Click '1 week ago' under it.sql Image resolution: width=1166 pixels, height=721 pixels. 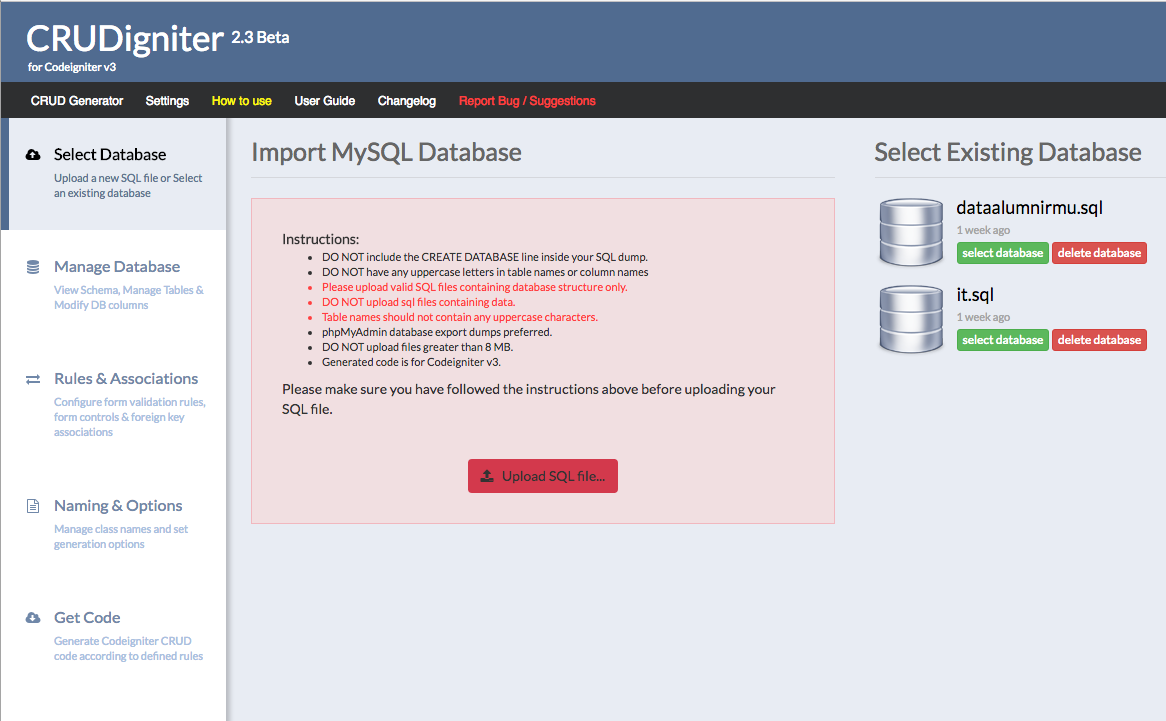[983, 317]
